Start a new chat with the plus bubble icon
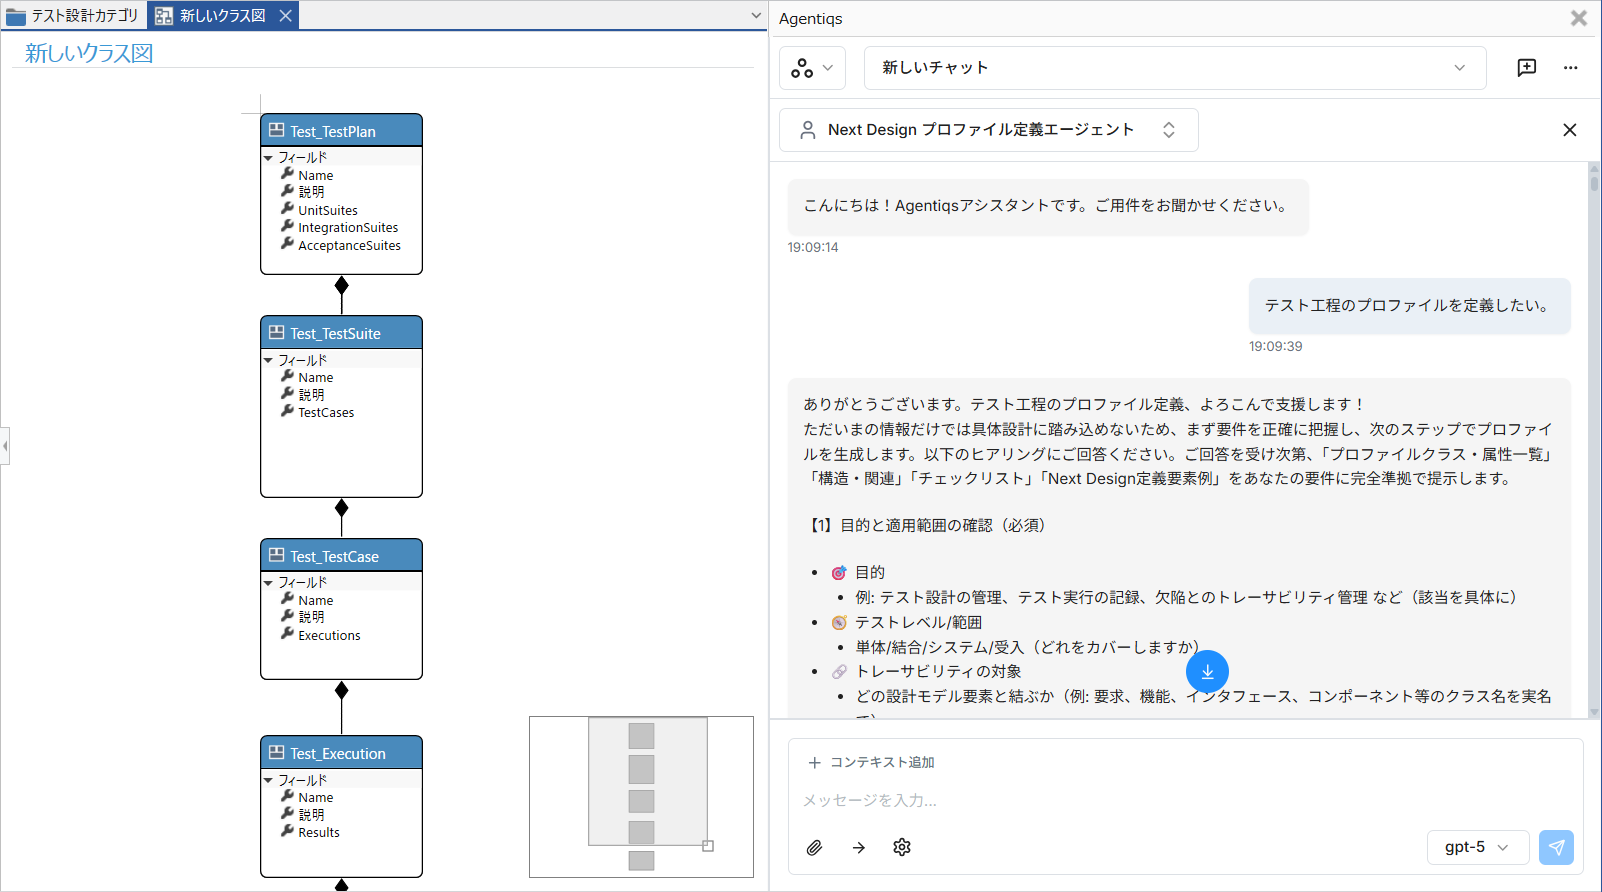Viewport: 1602px width, 892px height. coord(1526,68)
